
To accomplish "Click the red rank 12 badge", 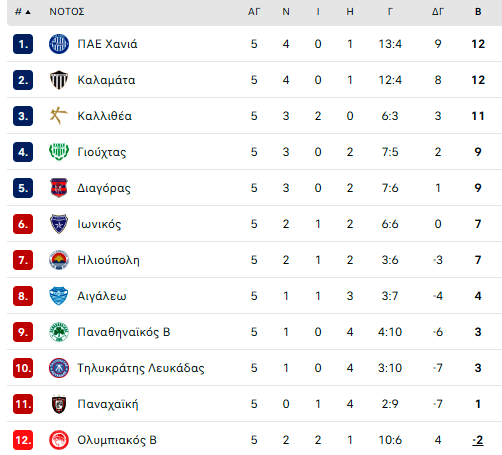I will click(x=23, y=440).
